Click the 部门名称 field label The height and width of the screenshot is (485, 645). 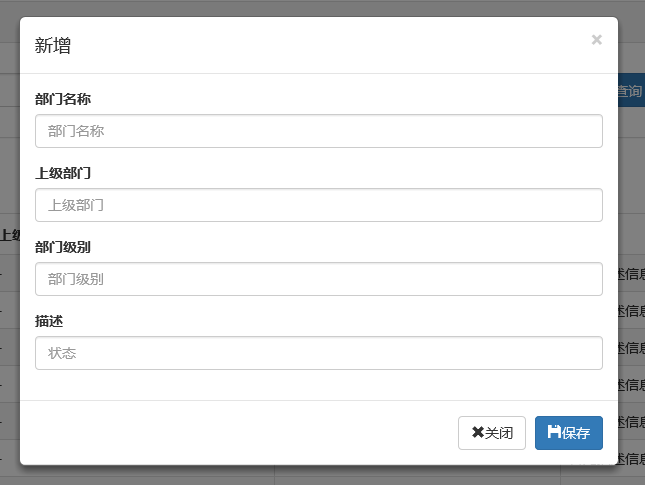pyautogui.click(x=64, y=99)
